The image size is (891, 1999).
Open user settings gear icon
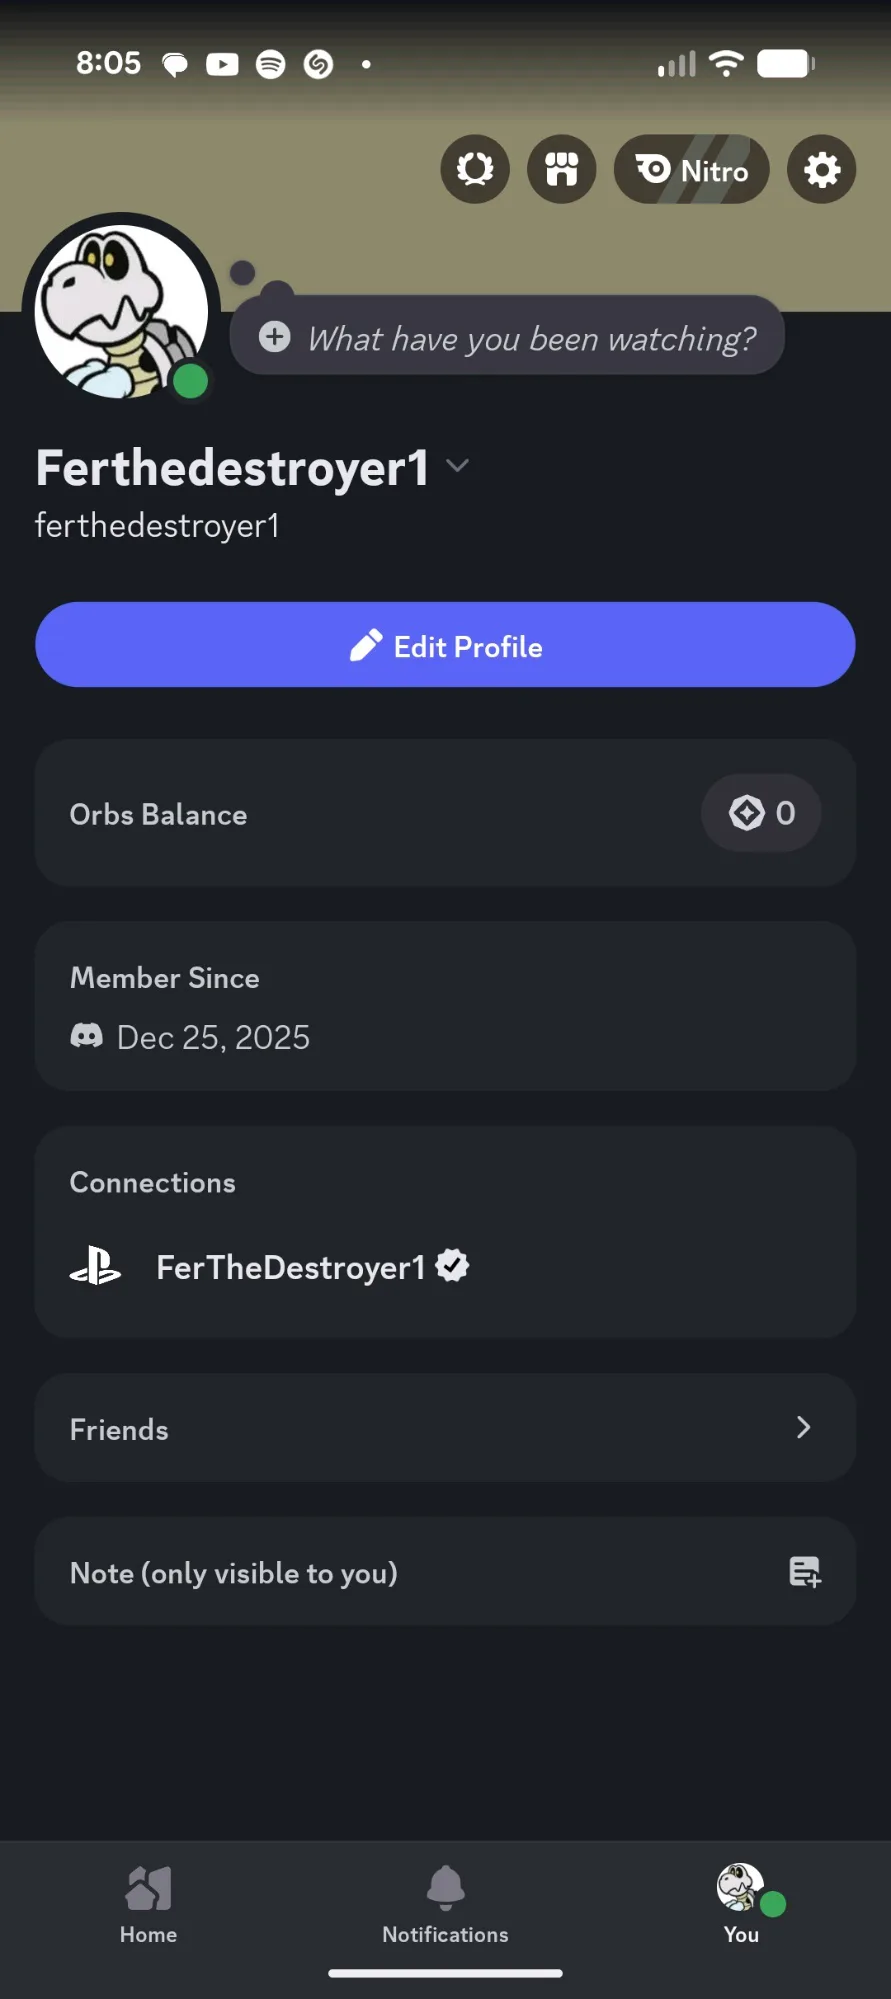coord(821,169)
